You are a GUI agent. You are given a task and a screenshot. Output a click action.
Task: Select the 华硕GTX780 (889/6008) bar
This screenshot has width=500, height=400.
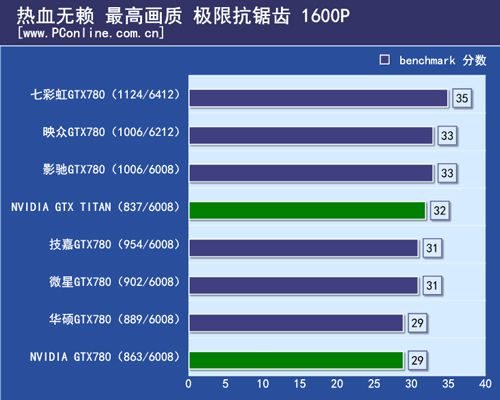click(297, 323)
